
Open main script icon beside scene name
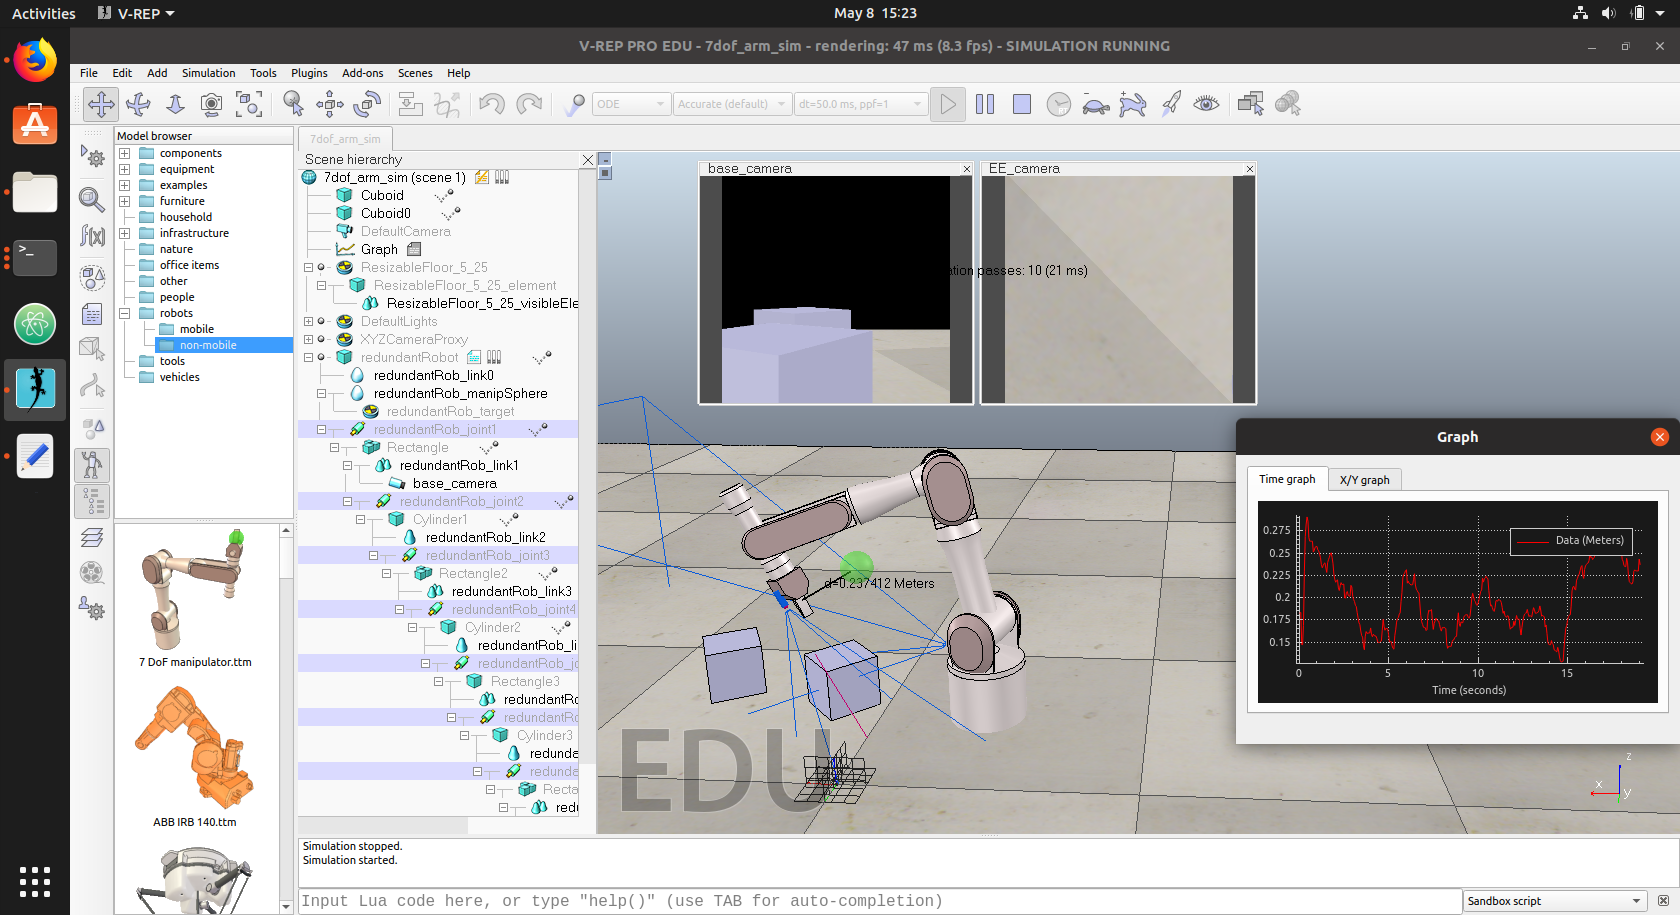[x=482, y=177]
